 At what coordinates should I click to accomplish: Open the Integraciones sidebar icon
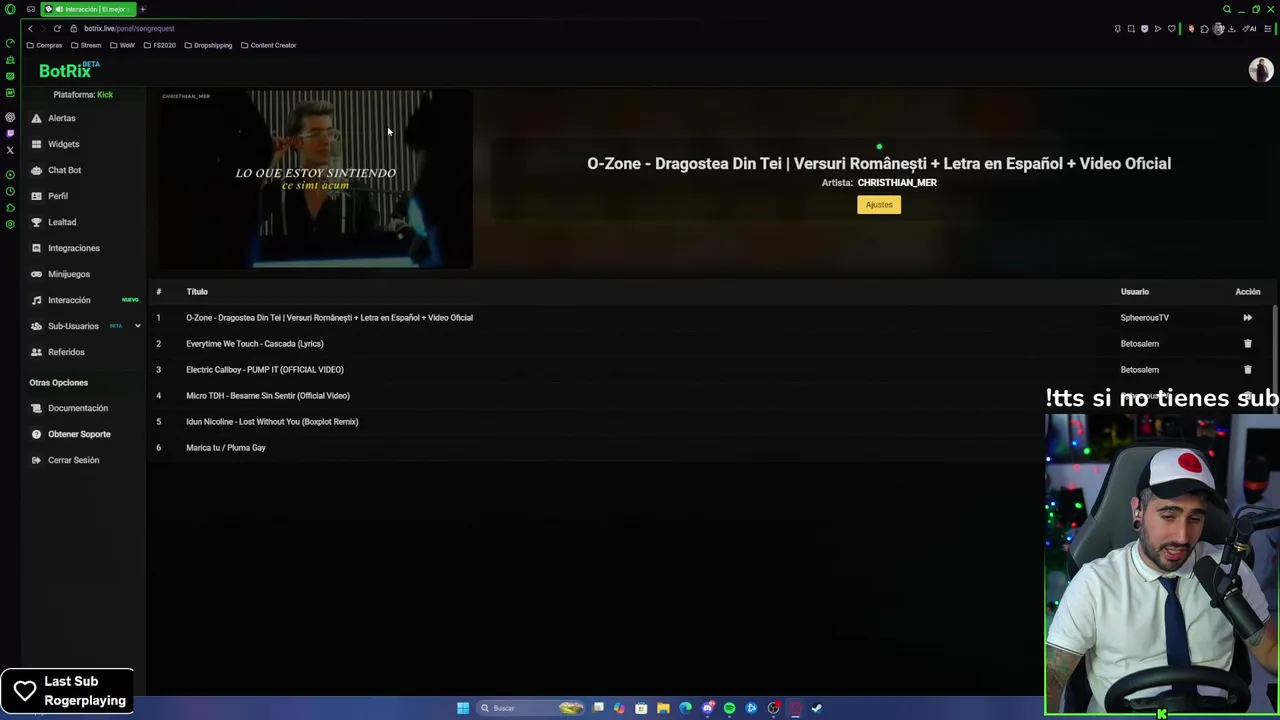coord(37,248)
